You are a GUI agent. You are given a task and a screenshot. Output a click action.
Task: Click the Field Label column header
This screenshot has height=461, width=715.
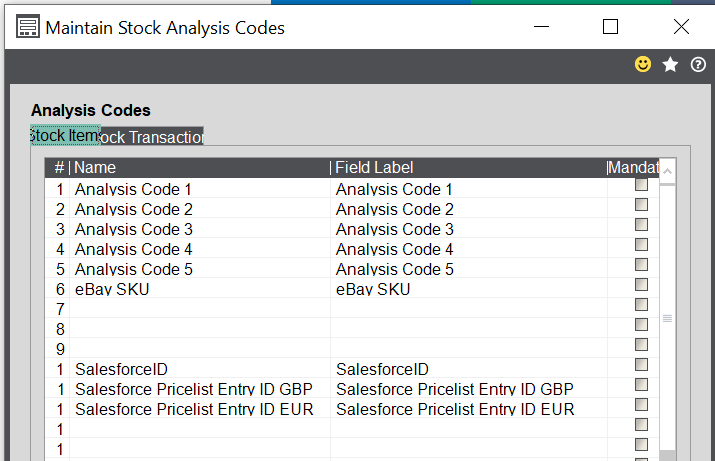[468, 168]
